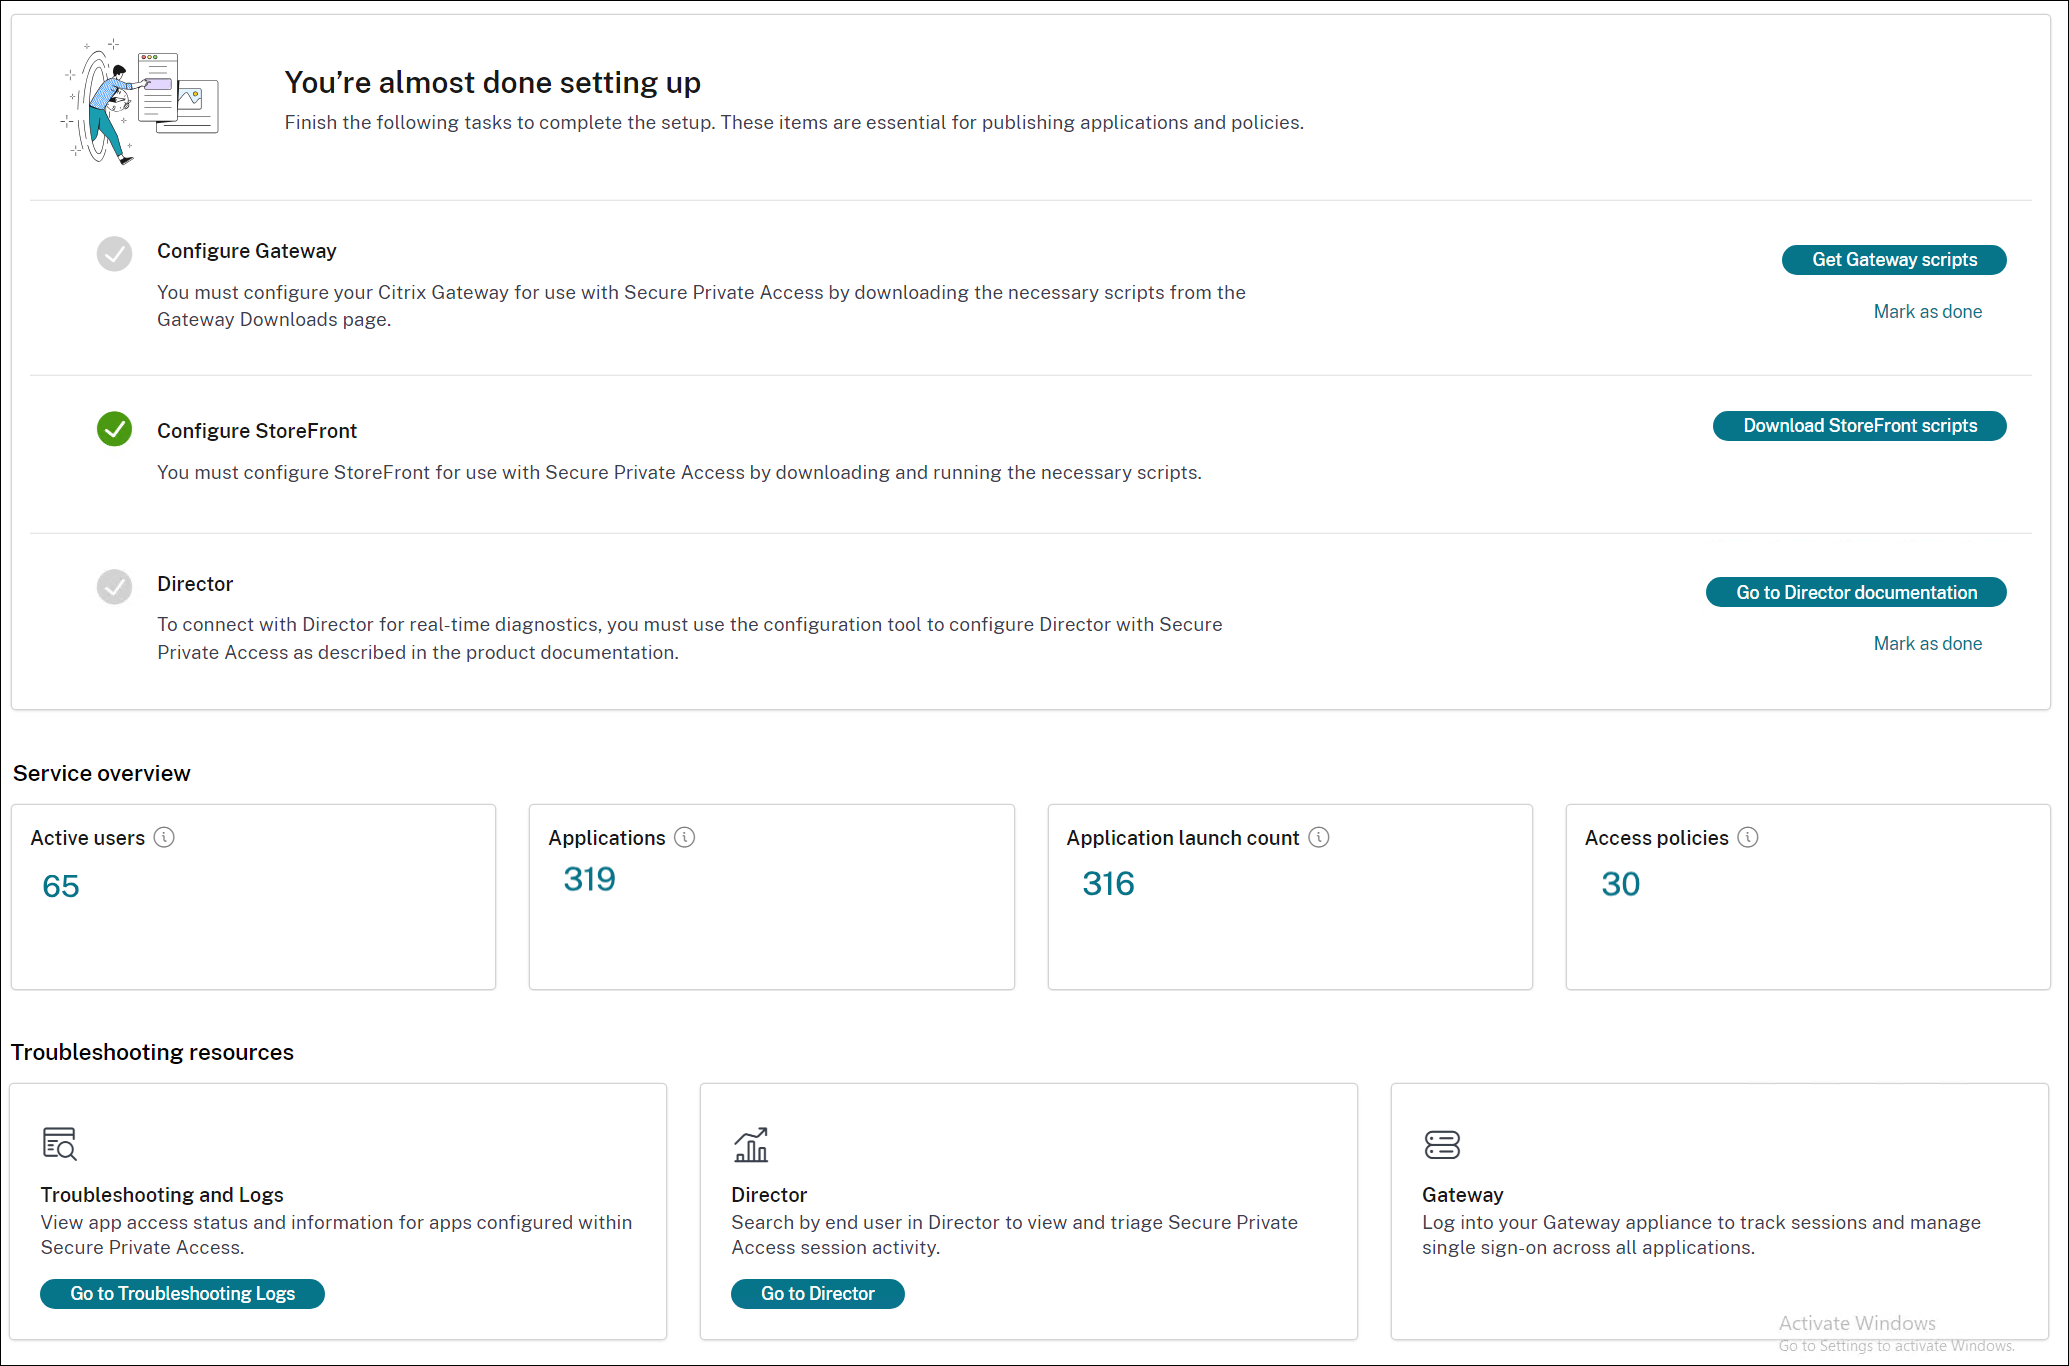Open Go to Troubleshooting Logs
The image size is (2069, 1366).
[182, 1293]
